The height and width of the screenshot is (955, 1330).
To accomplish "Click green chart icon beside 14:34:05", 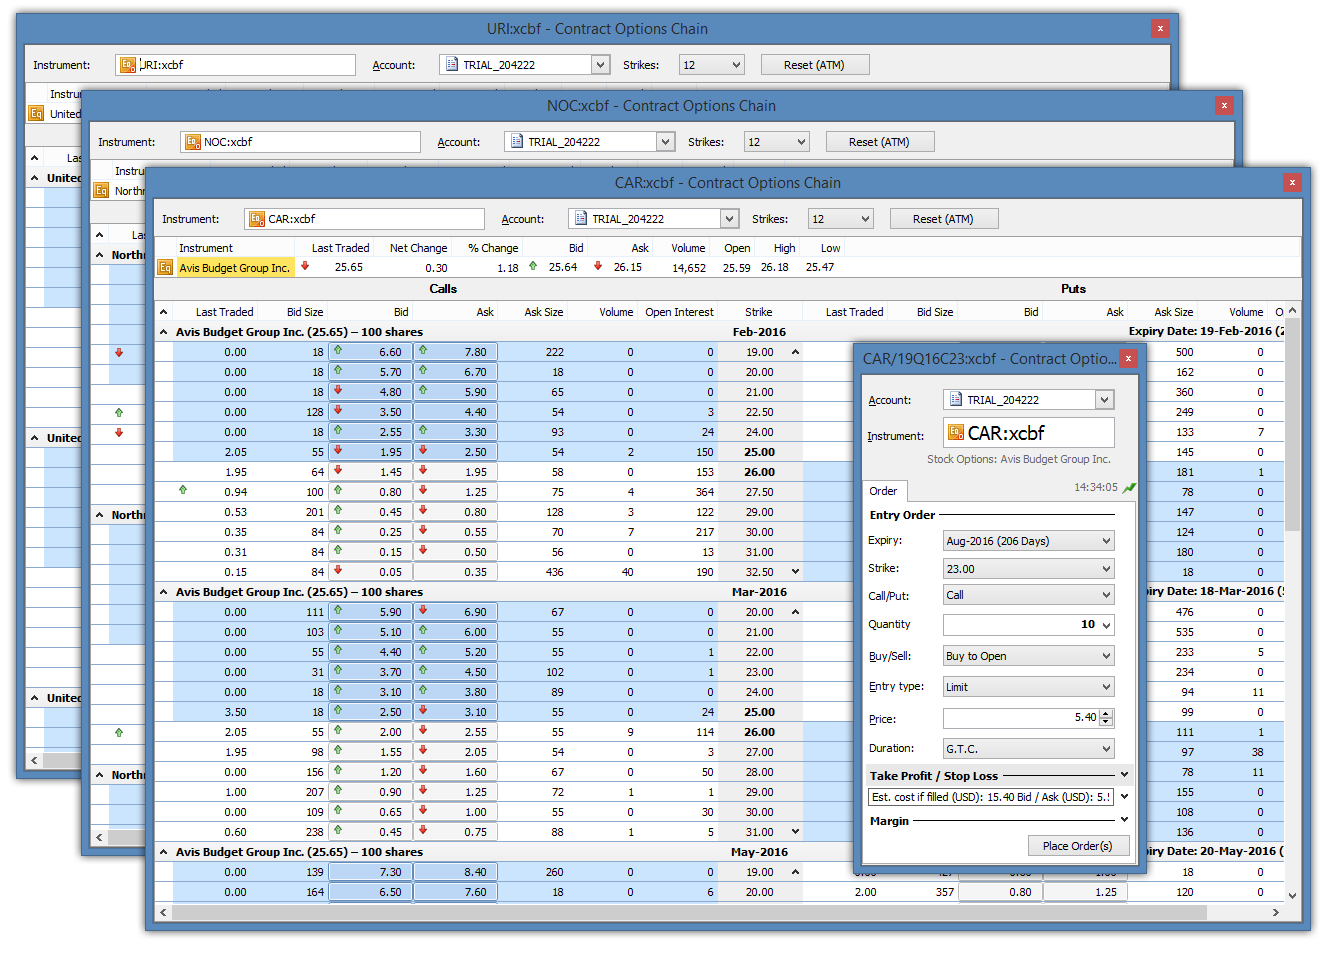I will click(x=1129, y=488).
